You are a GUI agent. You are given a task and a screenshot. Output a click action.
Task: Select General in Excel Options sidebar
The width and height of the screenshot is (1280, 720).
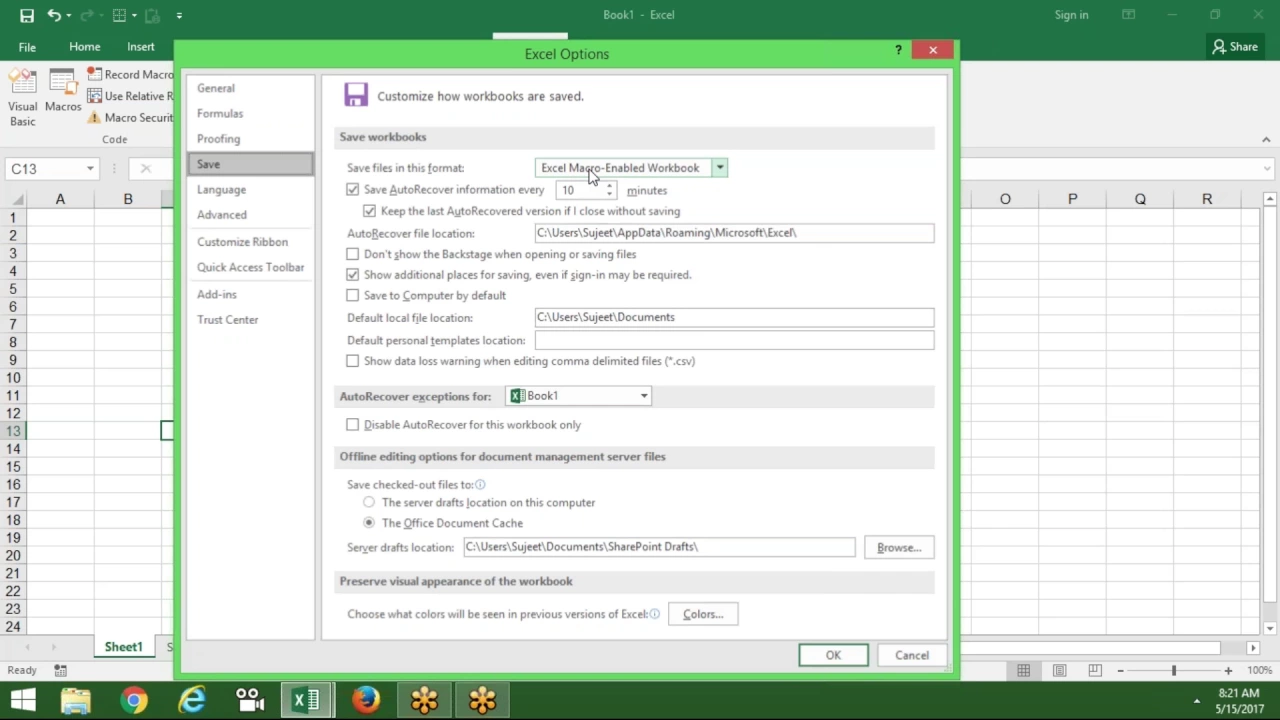pos(250,88)
